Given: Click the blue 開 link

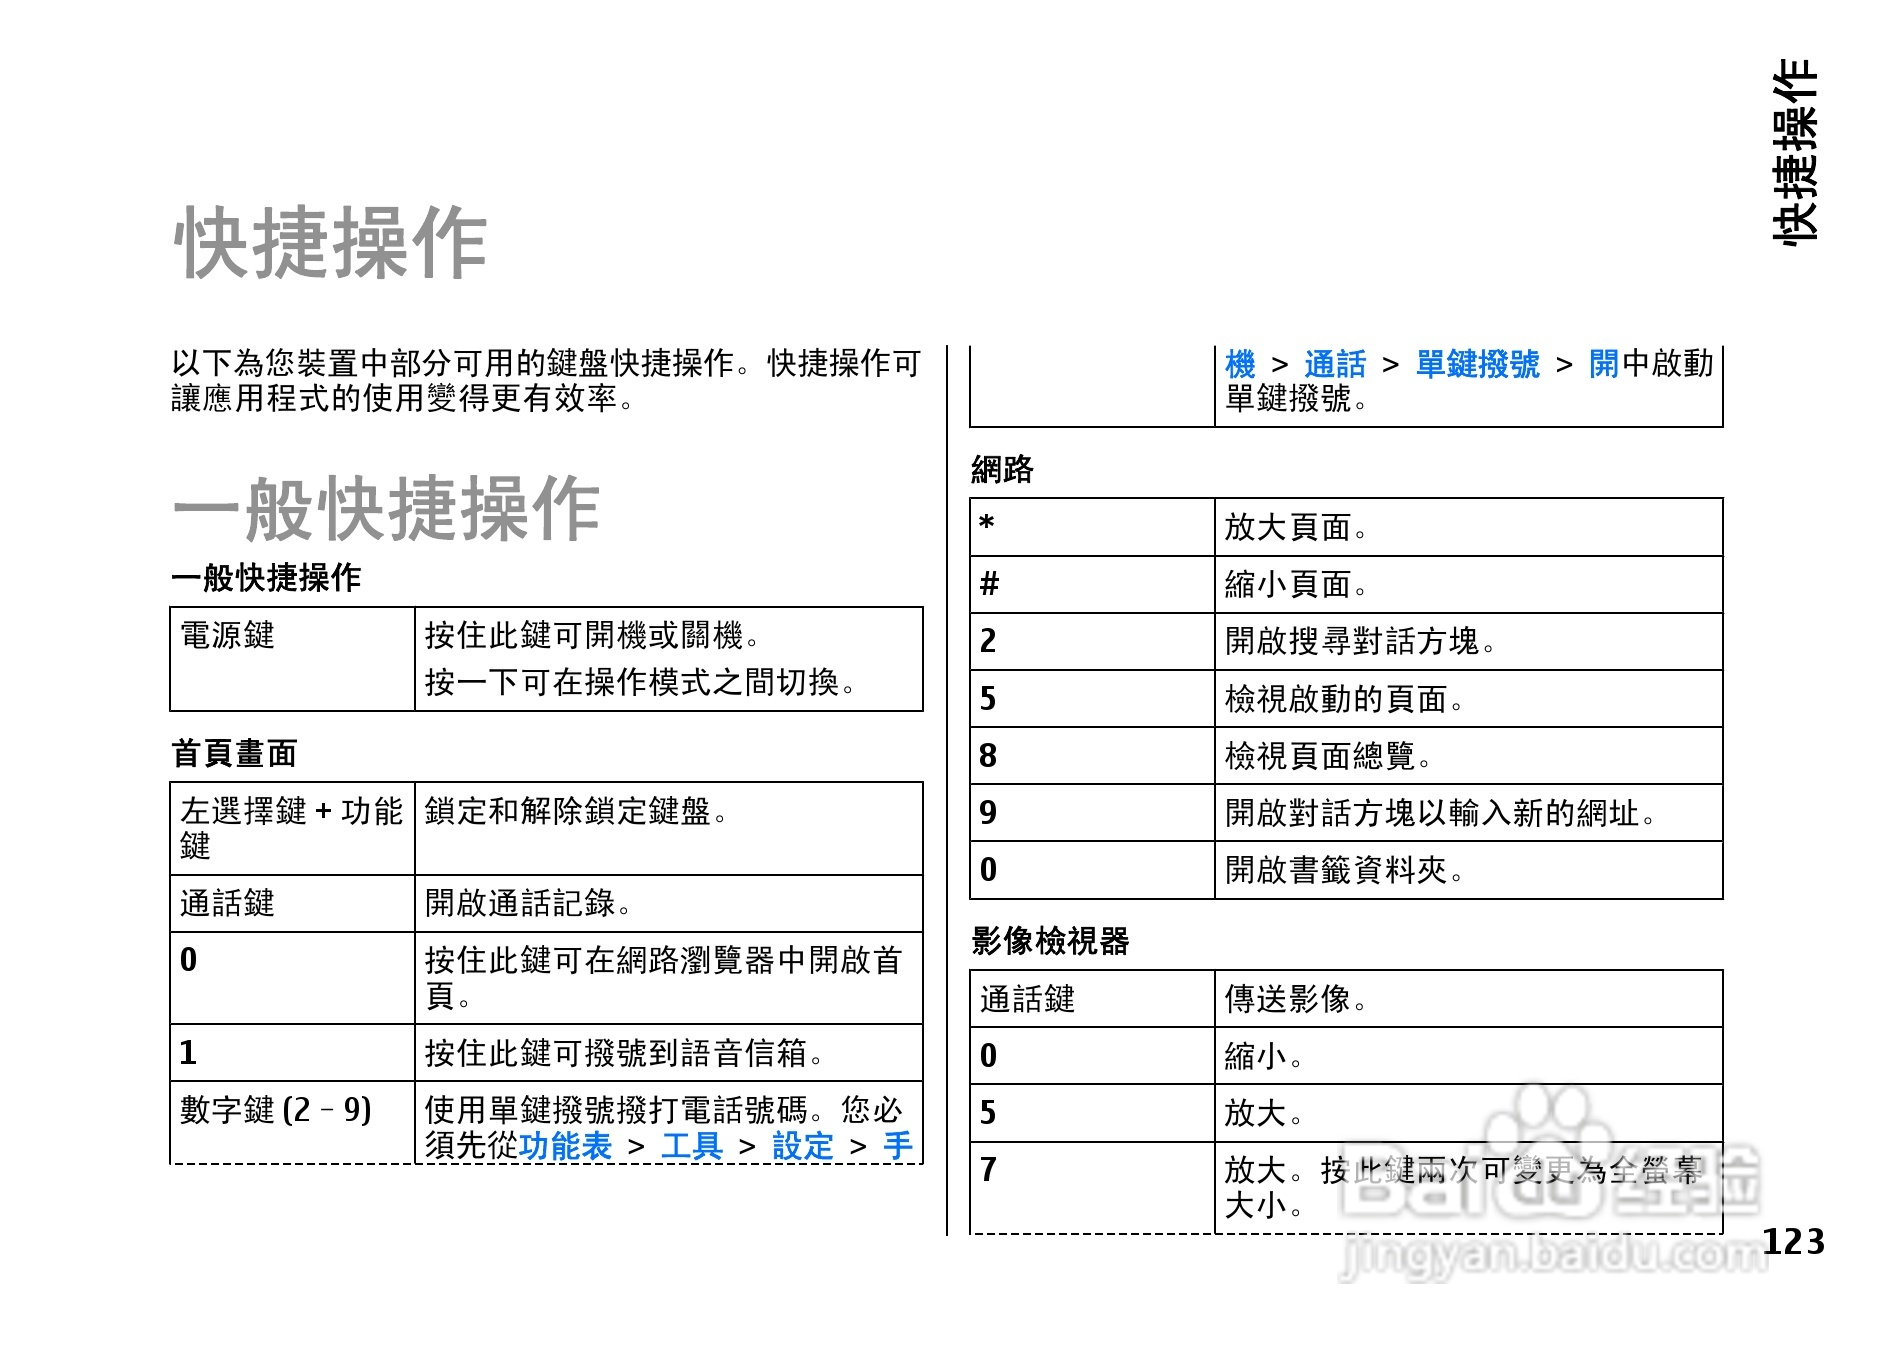Looking at the screenshot, I should [x=1604, y=363].
